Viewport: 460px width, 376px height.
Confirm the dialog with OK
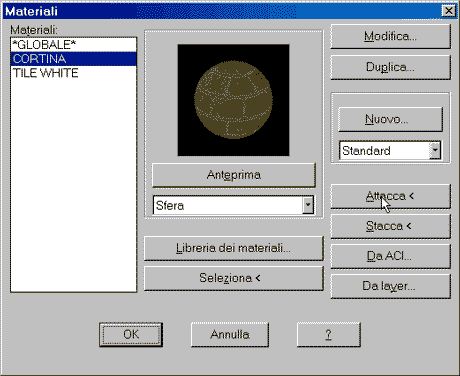click(x=131, y=334)
